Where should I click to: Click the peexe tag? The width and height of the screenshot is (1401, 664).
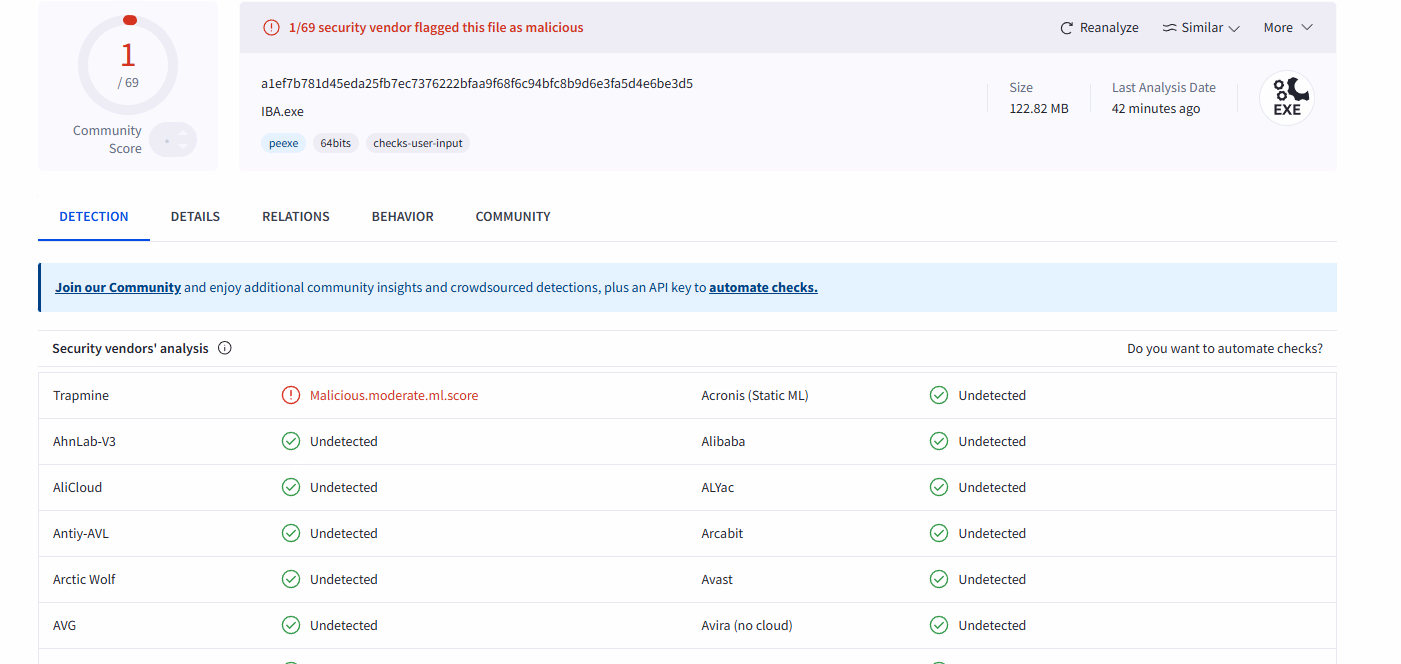(x=284, y=143)
